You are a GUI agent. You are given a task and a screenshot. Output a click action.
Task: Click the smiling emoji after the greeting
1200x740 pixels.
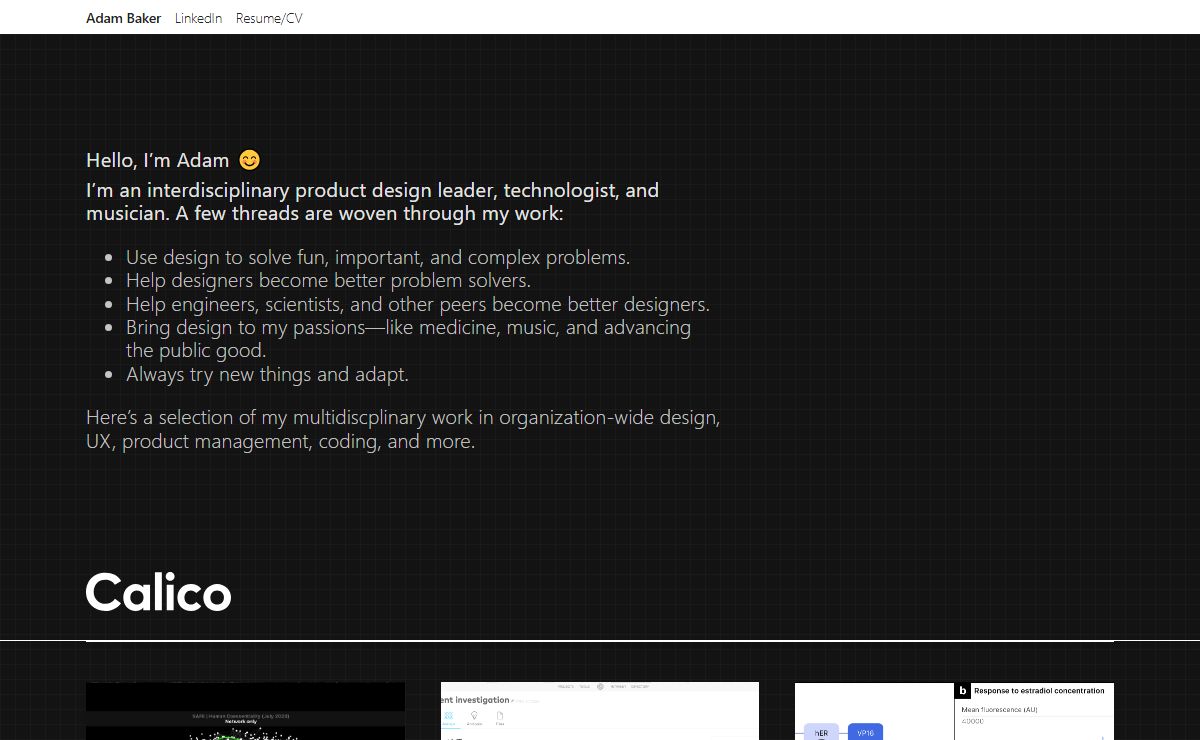pyautogui.click(x=250, y=160)
